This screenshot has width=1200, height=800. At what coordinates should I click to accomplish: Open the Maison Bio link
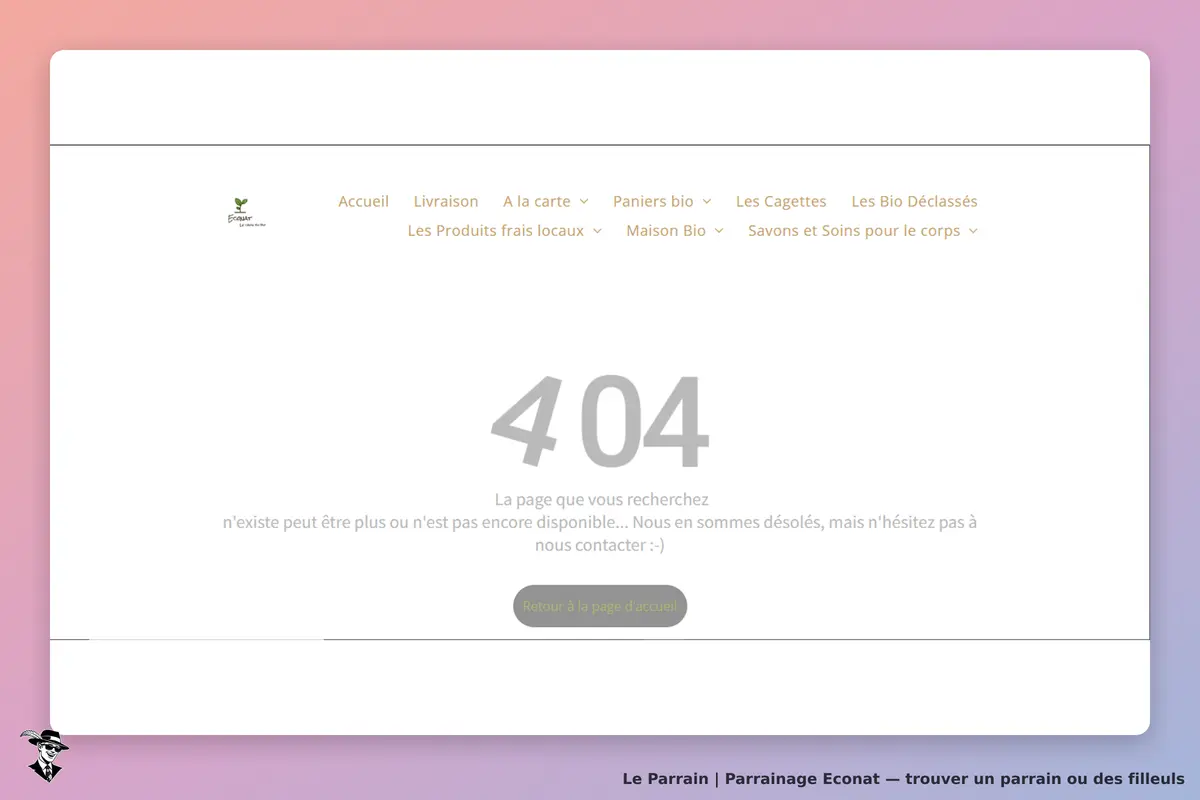(x=666, y=230)
